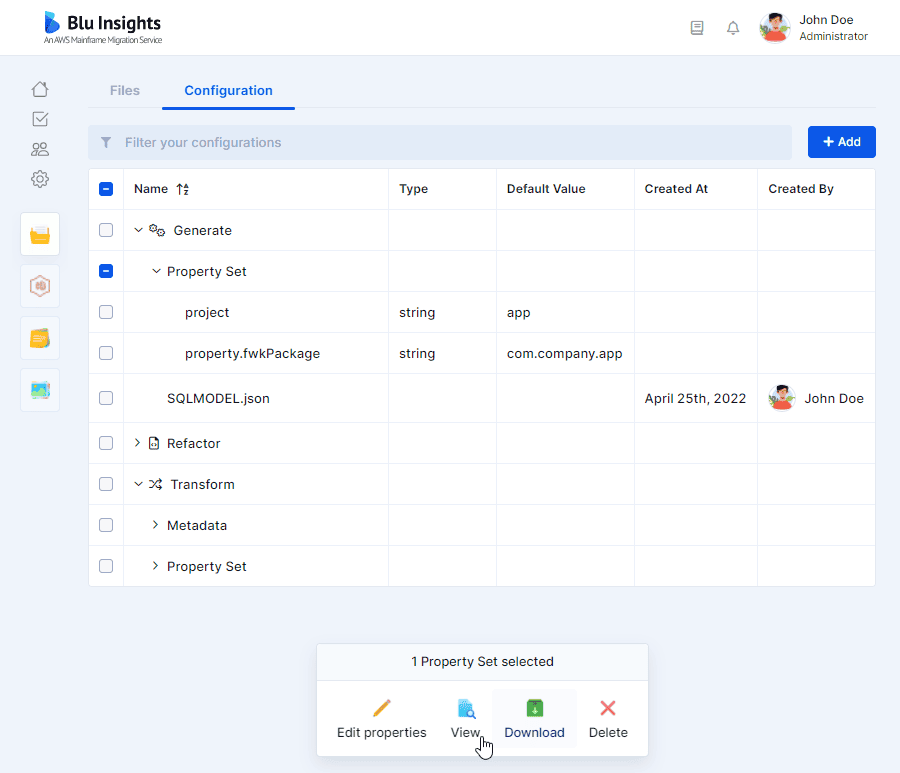Click the Type column header
This screenshot has height=773, width=900.
pyautogui.click(x=413, y=189)
